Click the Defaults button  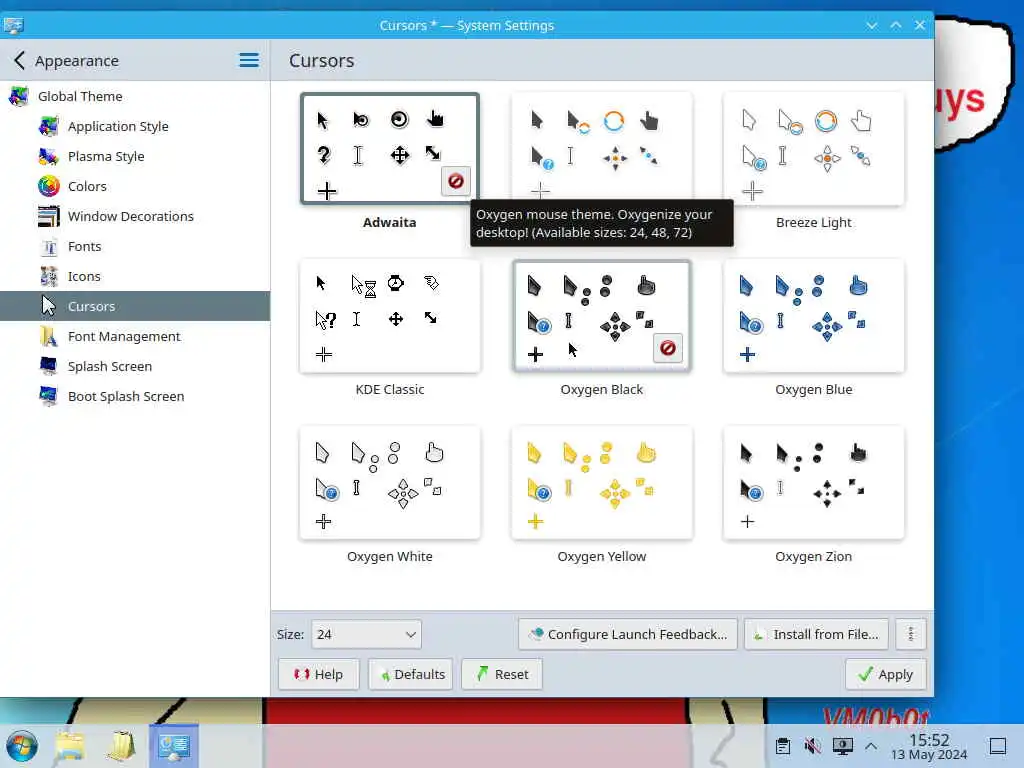[x=411, y=674]
